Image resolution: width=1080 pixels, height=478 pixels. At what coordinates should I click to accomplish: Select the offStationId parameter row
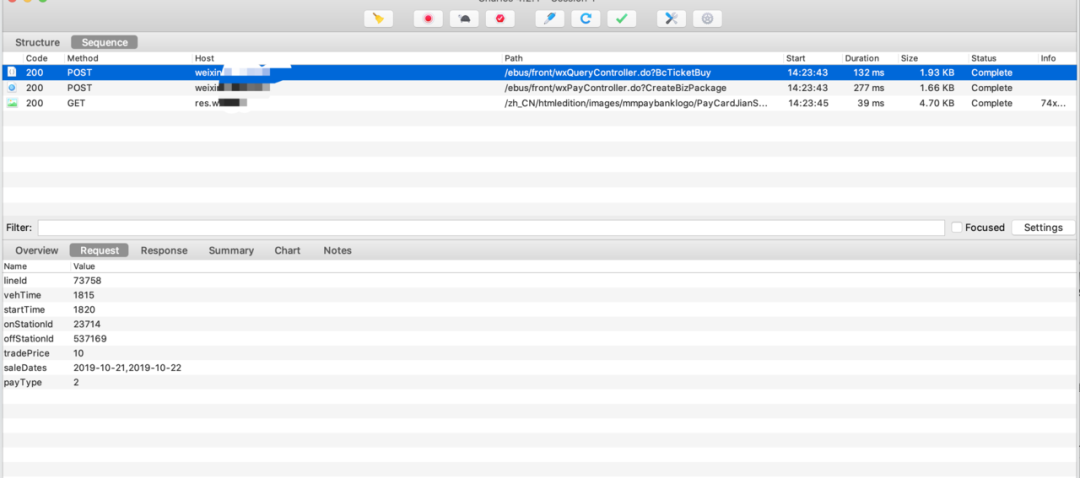click(540, 338)
